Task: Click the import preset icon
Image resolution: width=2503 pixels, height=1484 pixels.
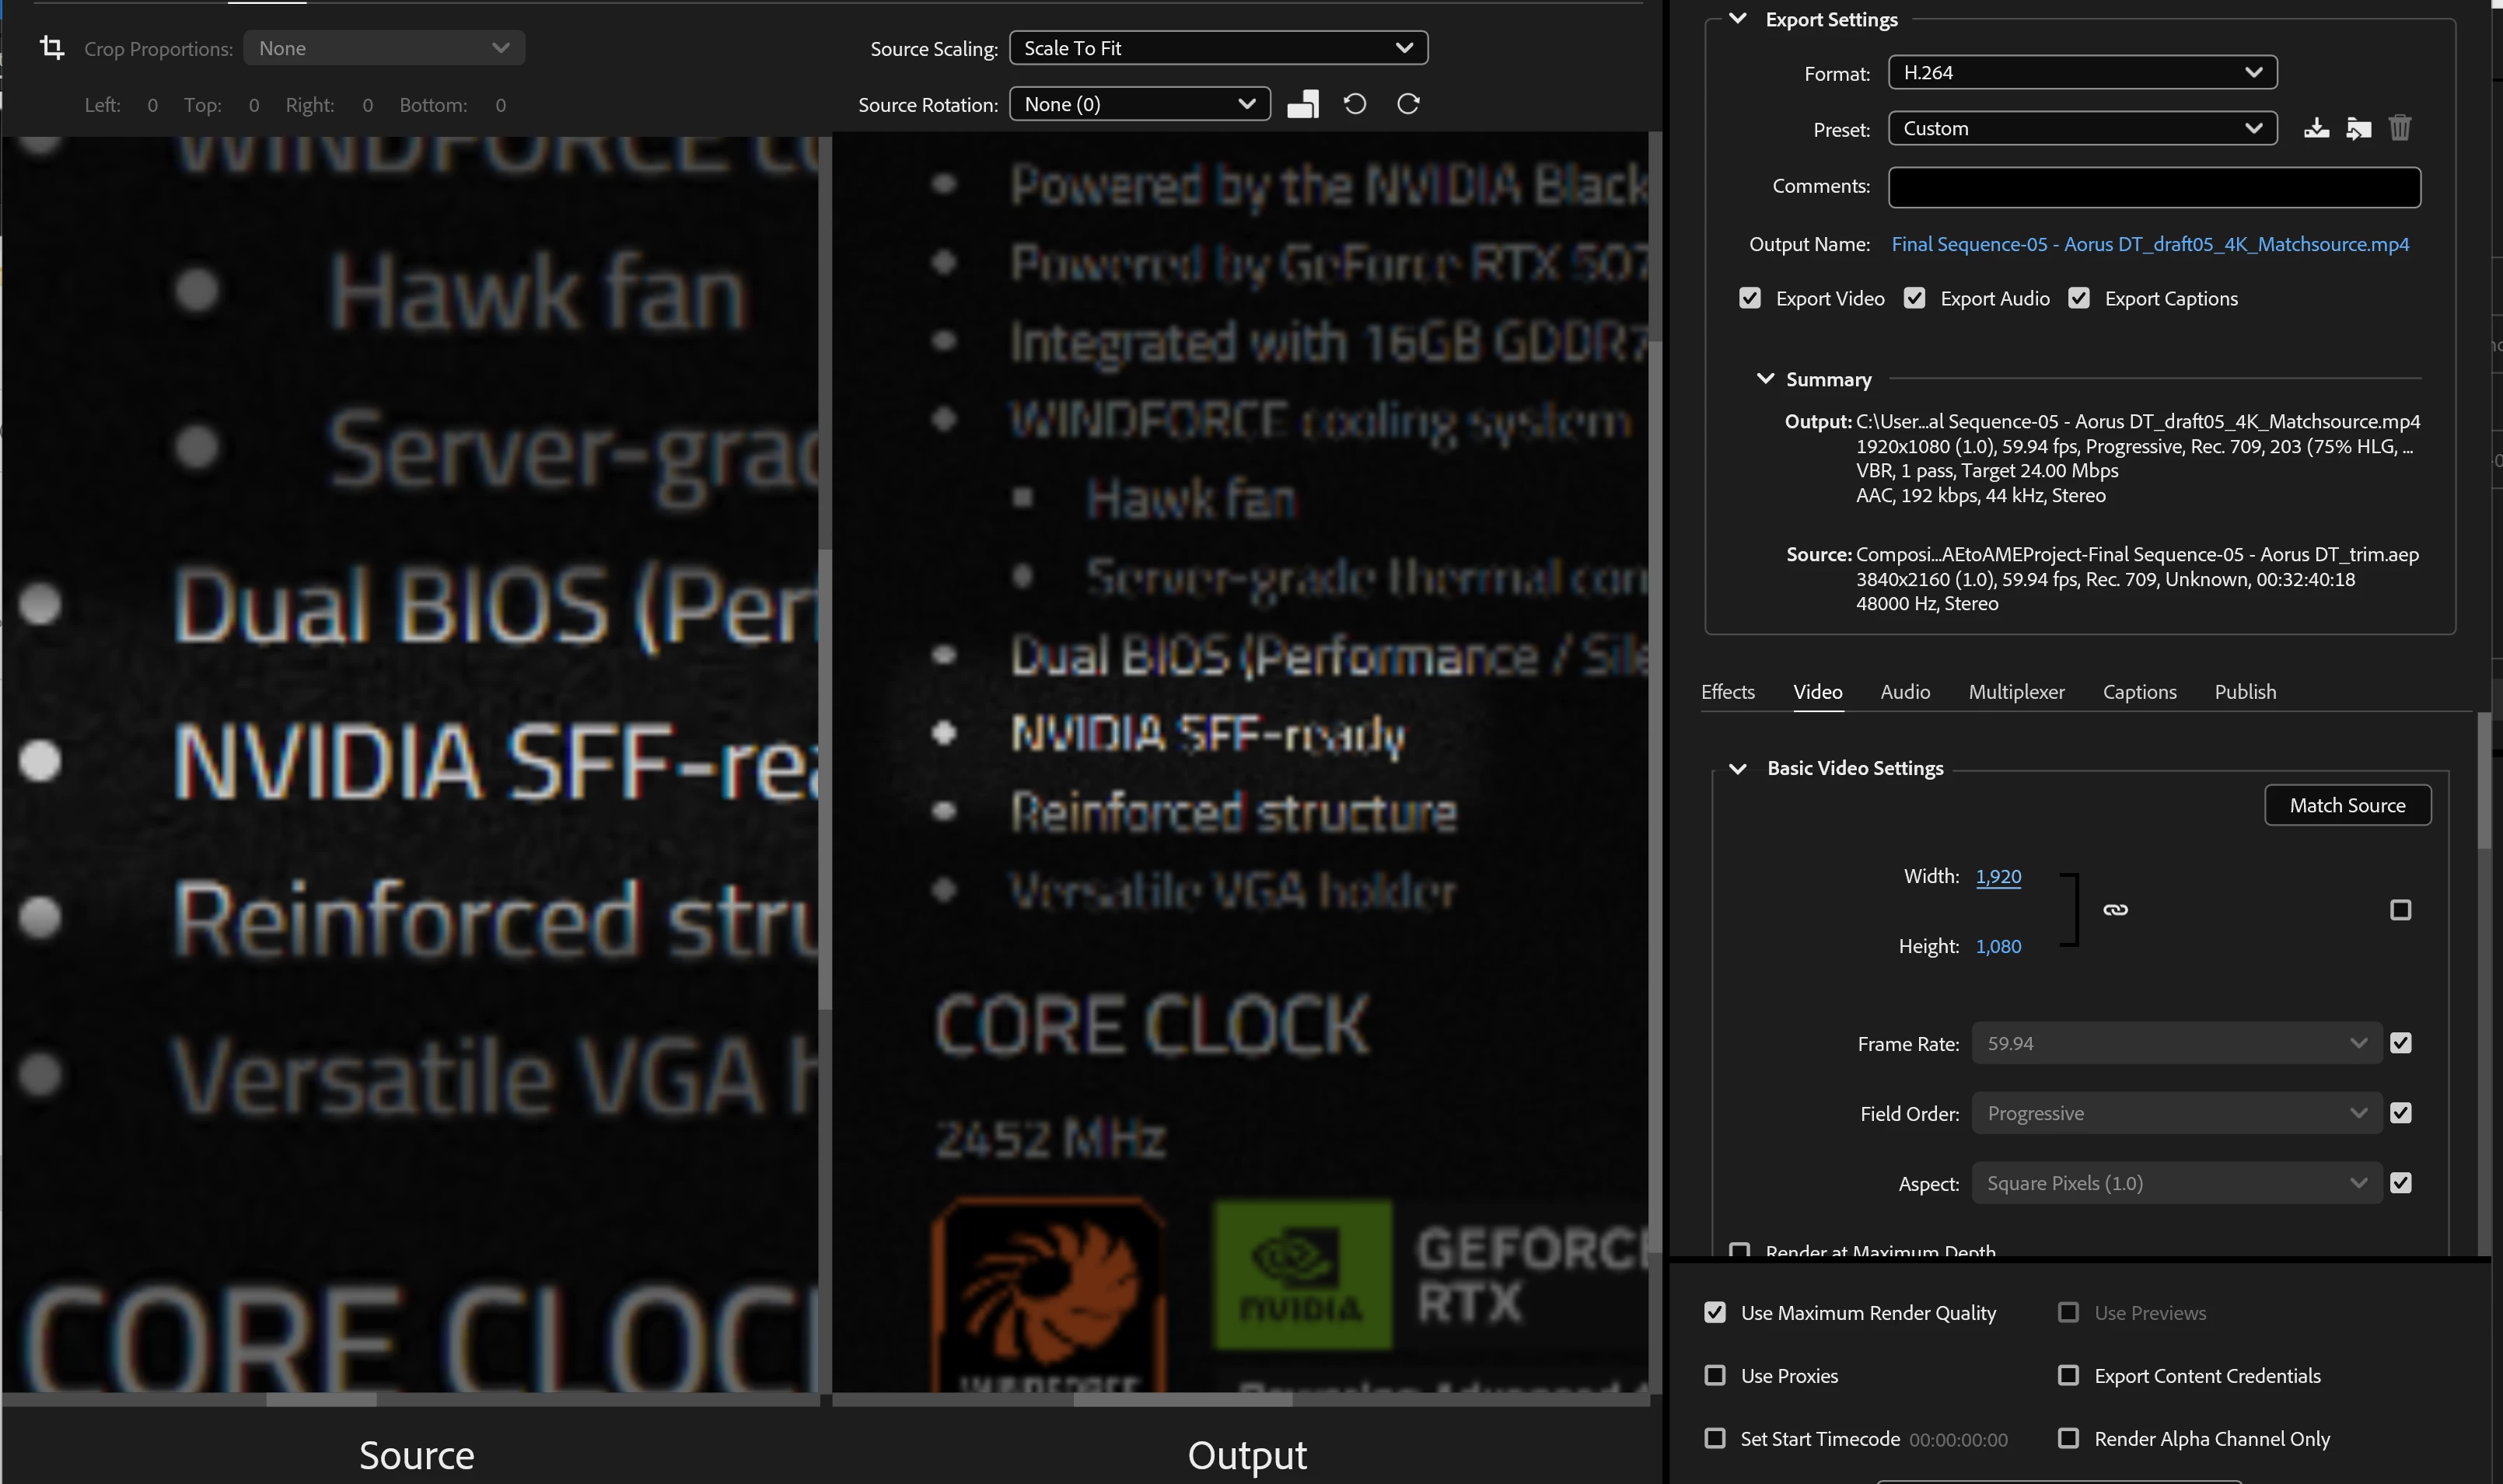Action: click(x=2358, y=128)
